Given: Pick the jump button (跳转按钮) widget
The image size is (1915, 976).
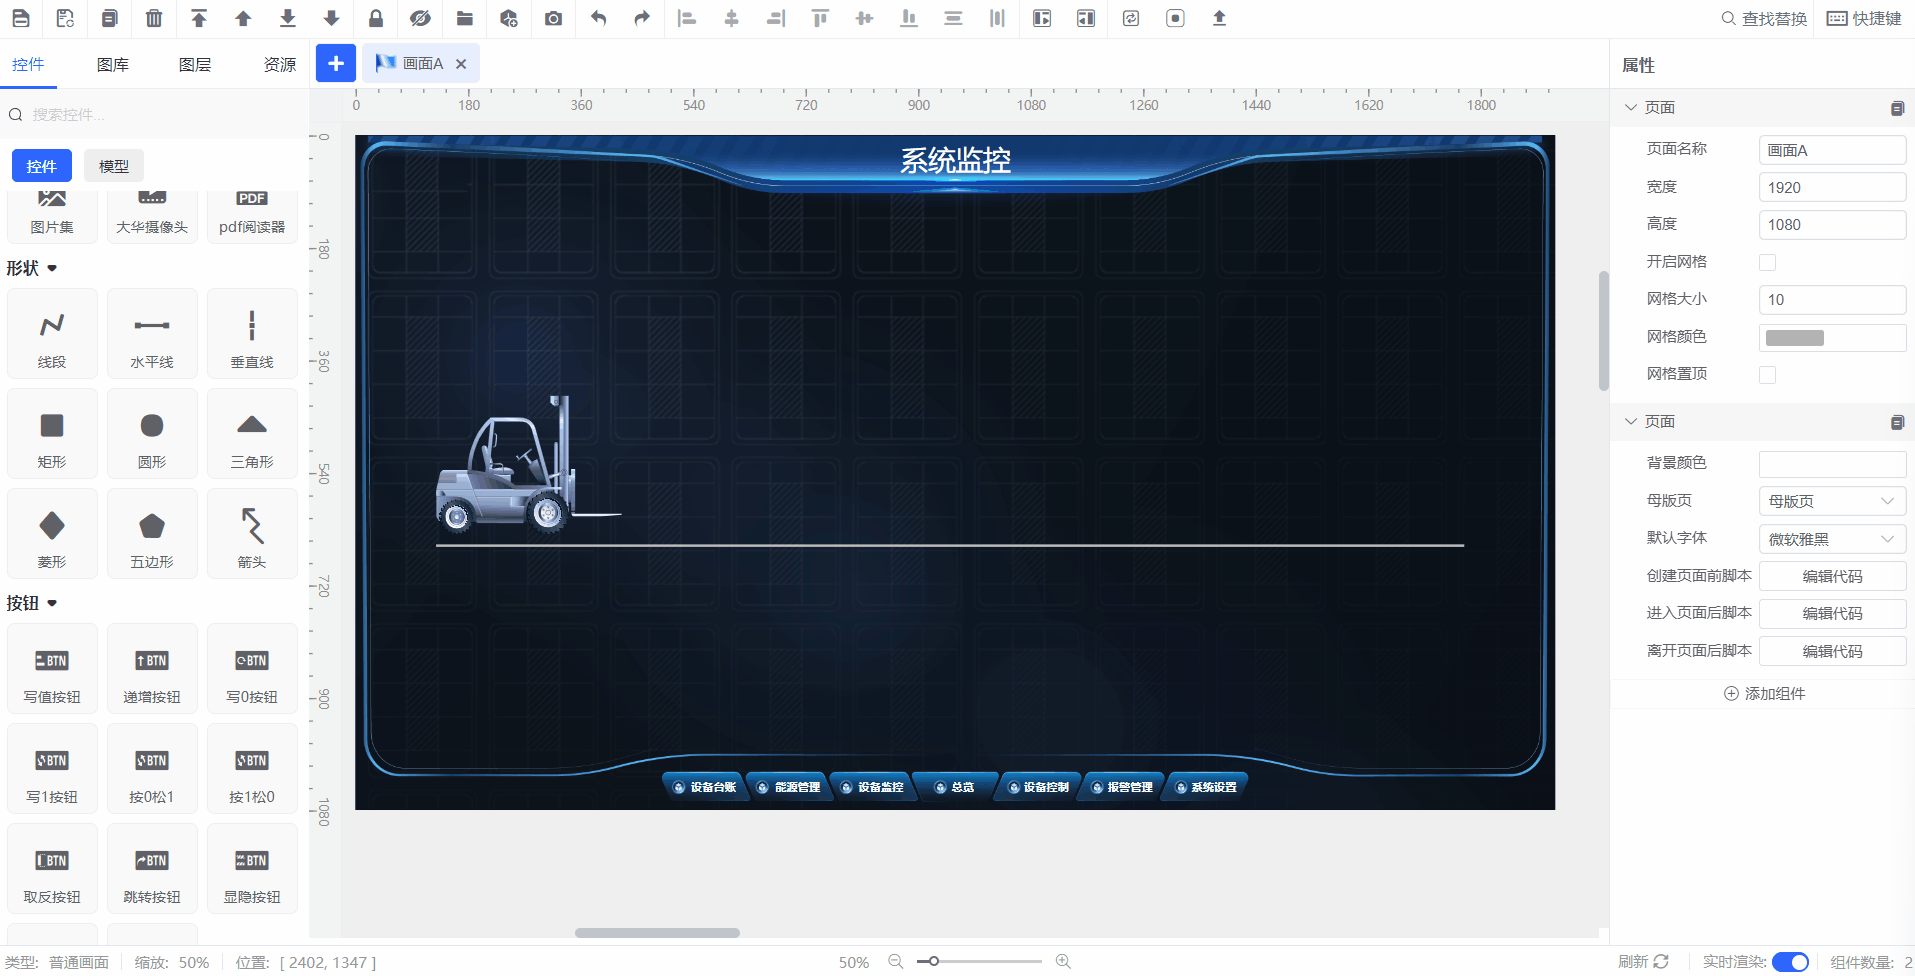Looking at the screenshot, I should click(x=152, y=870).
